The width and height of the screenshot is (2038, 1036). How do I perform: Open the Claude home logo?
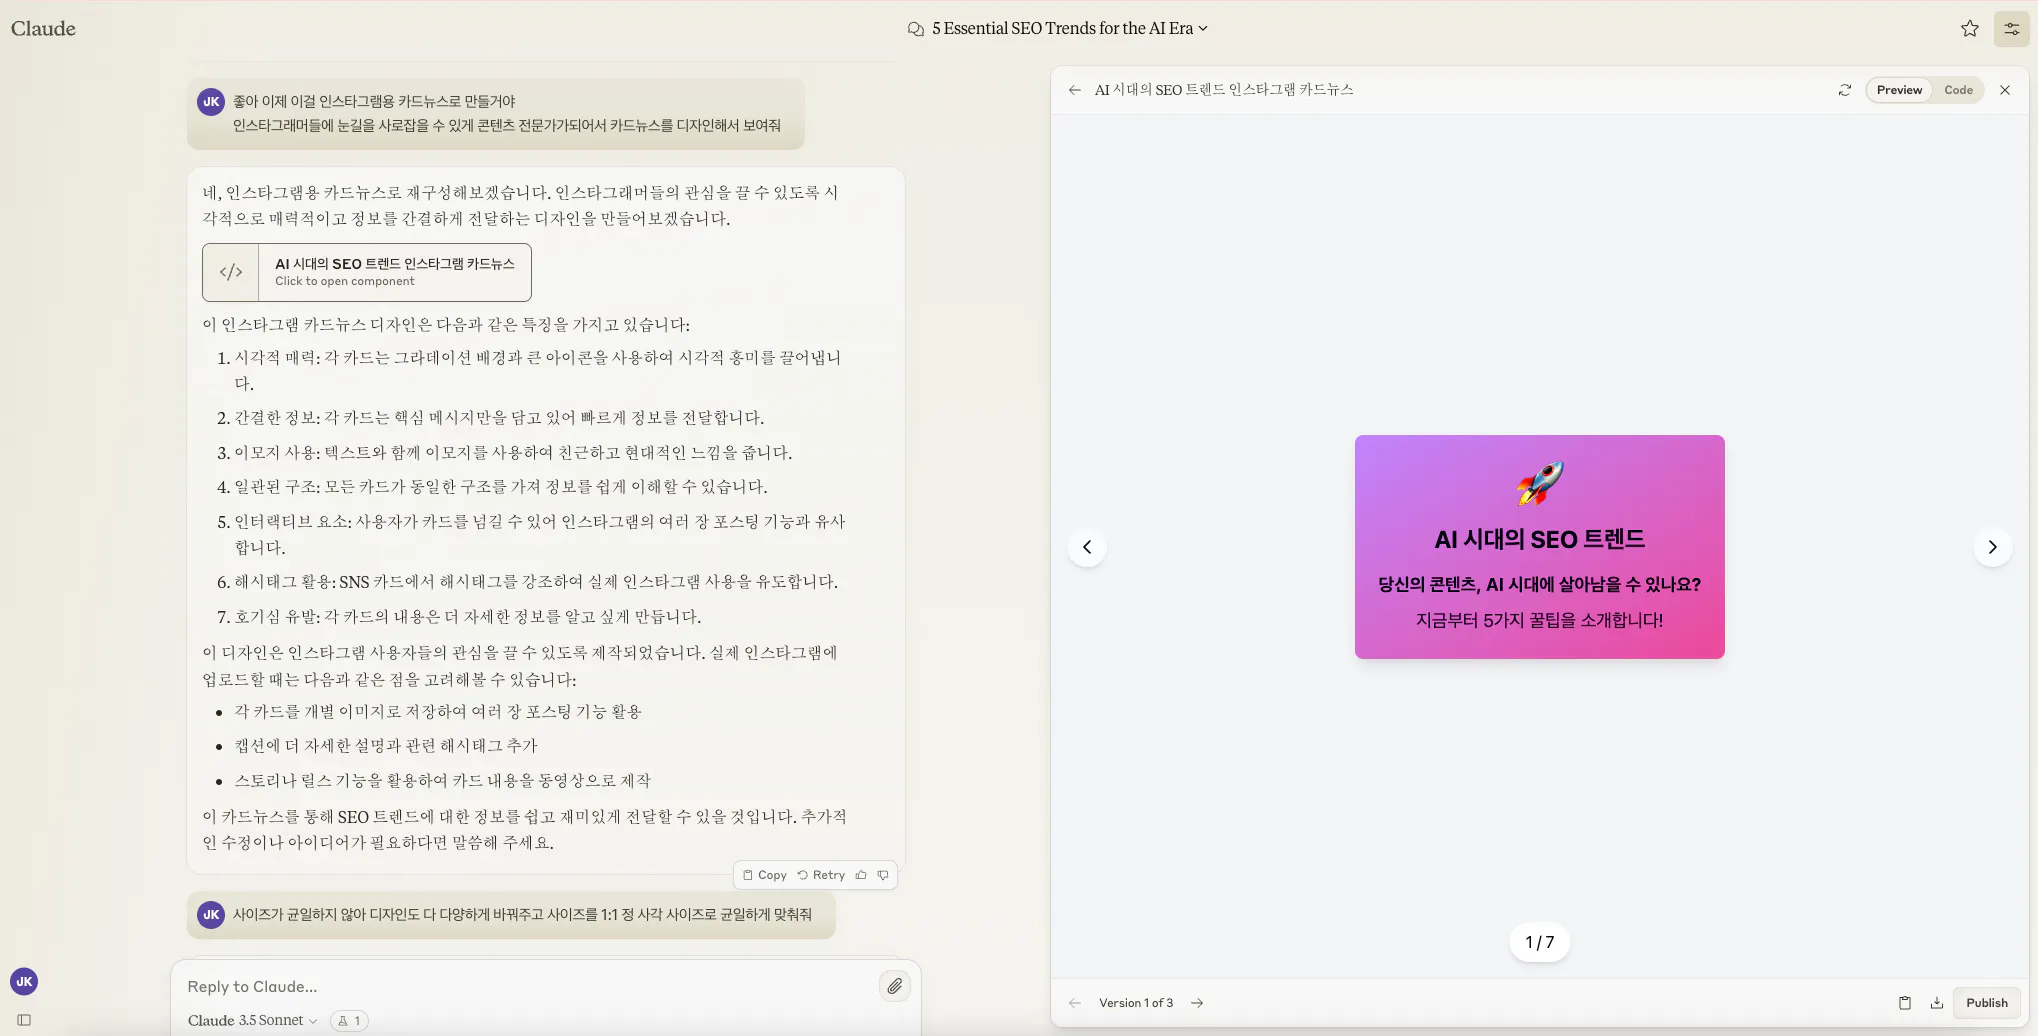[x=43, y=28]
